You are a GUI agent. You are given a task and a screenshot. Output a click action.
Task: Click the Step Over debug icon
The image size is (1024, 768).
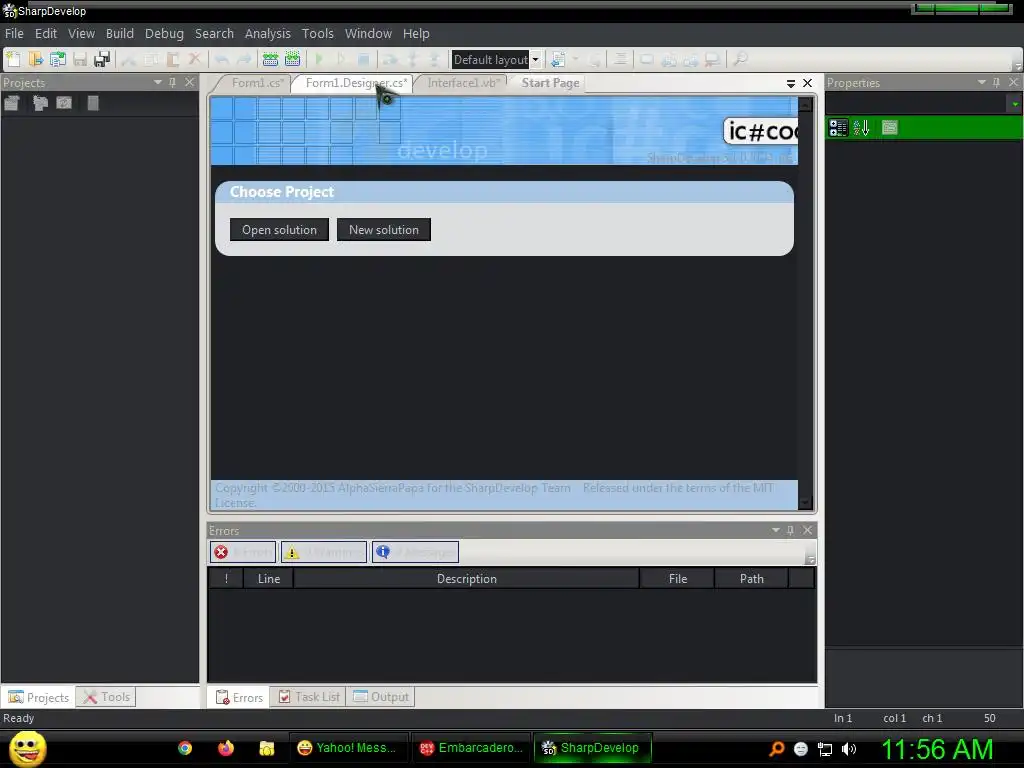tap(390, 59)
